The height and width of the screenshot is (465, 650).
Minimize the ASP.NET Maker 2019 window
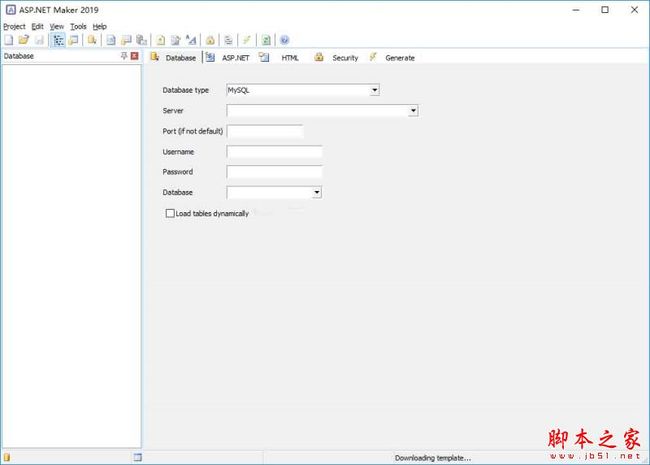[576, 10]
